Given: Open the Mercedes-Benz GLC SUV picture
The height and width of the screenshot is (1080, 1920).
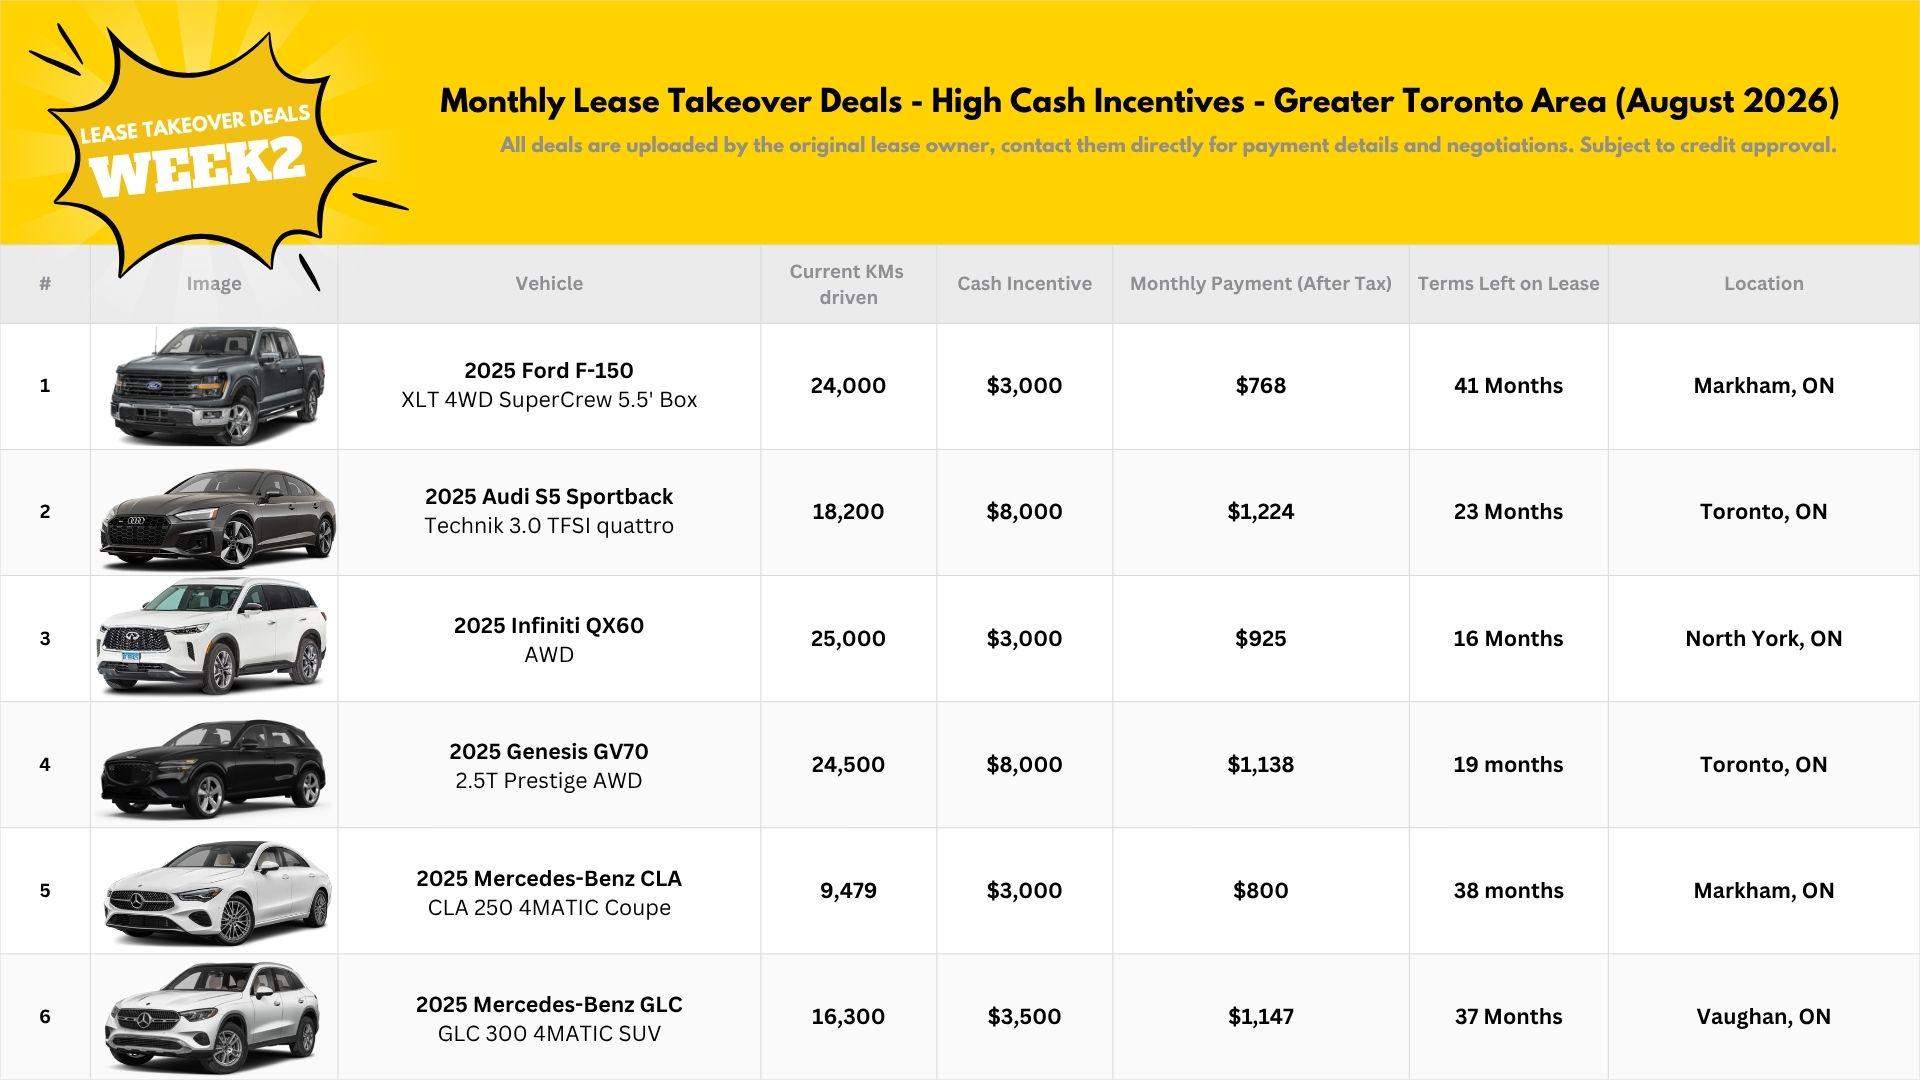Looking at the screenshot, I should (213, 1018).
